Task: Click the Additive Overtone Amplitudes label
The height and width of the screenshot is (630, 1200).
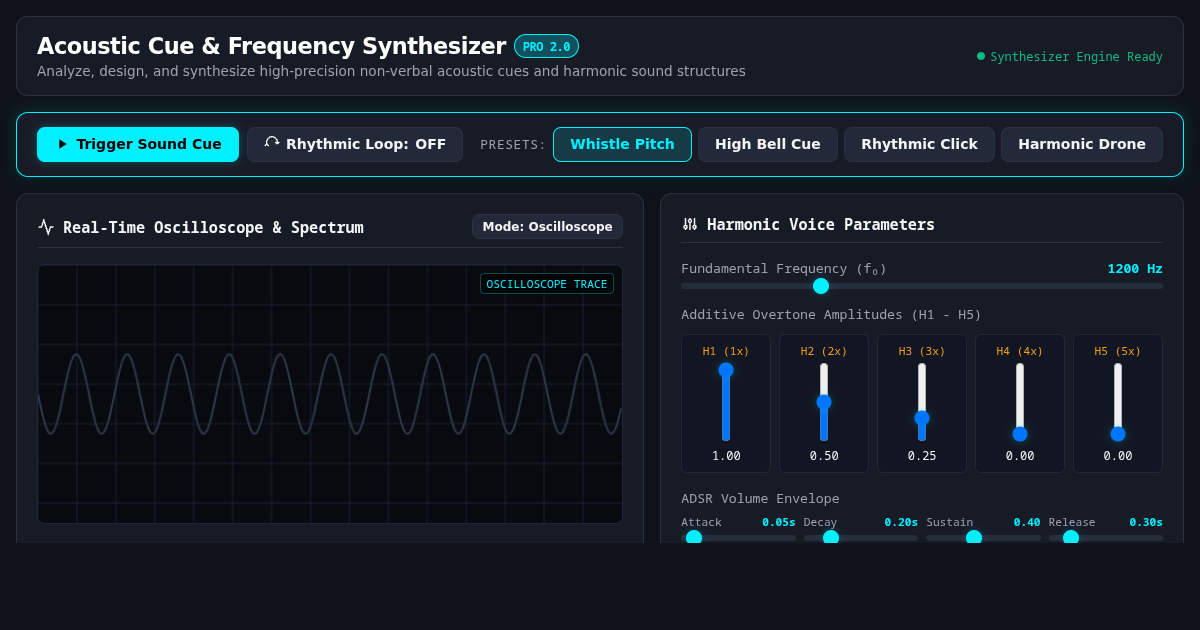Action: tap(831, 314)
